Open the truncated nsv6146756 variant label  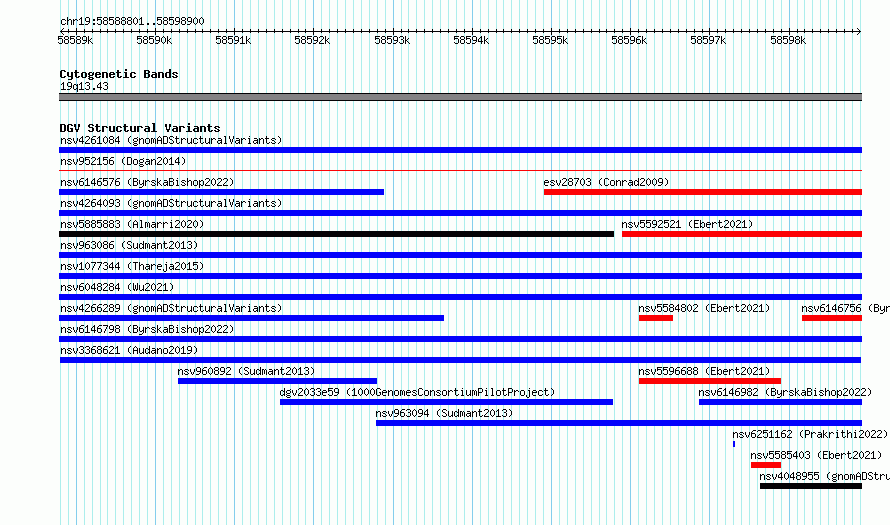pyautogui.click(x=845, y=308)
